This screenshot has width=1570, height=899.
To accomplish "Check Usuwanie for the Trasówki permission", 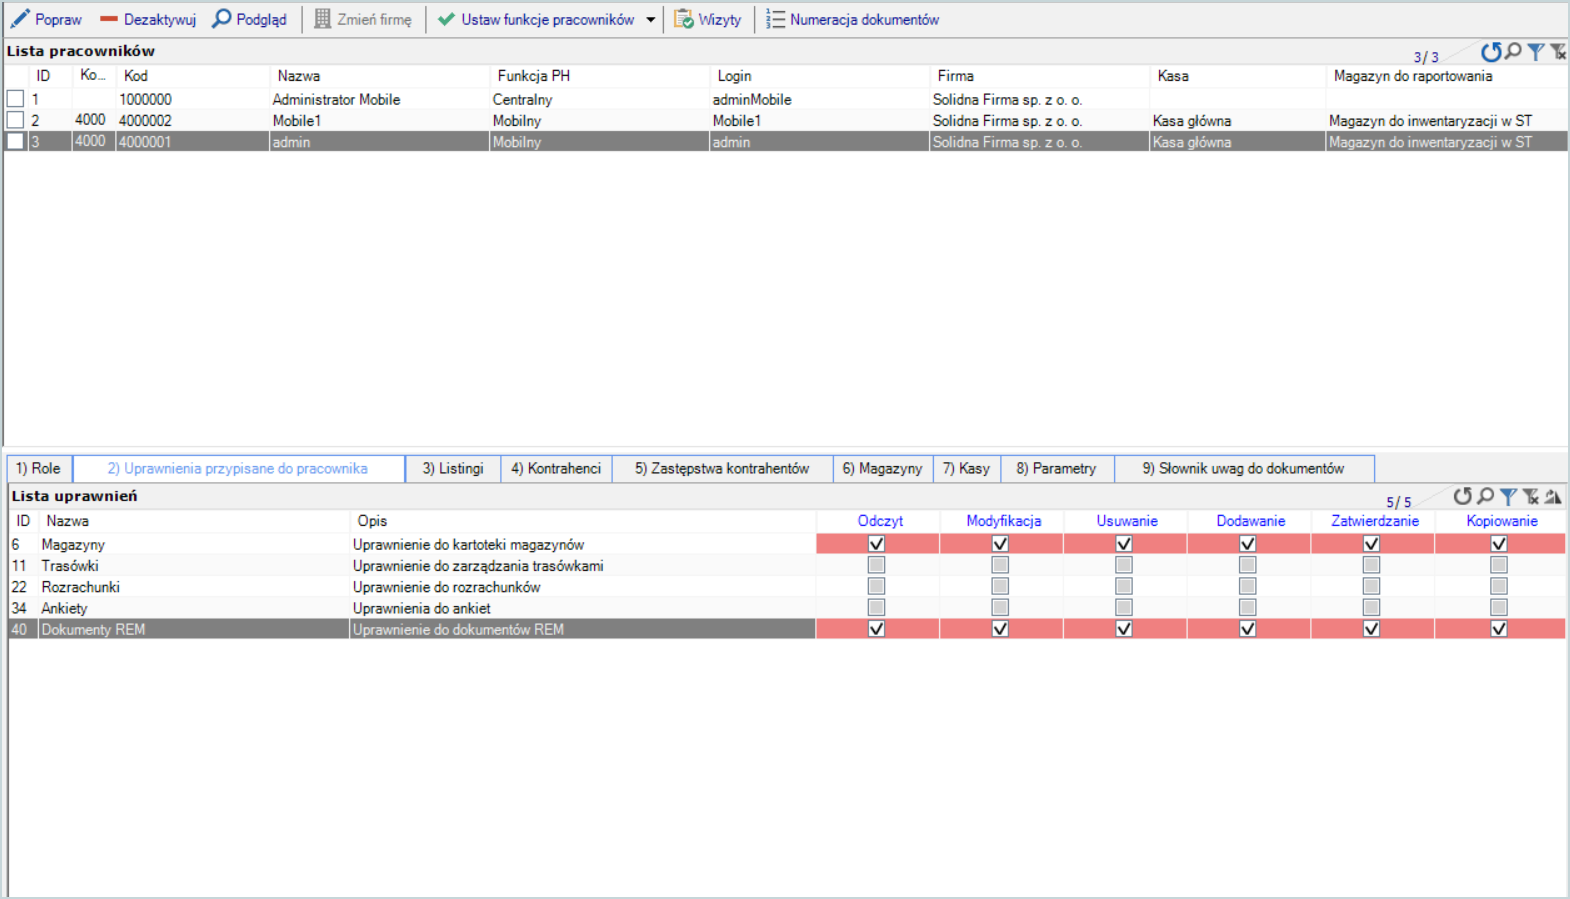I will 1124,565.
